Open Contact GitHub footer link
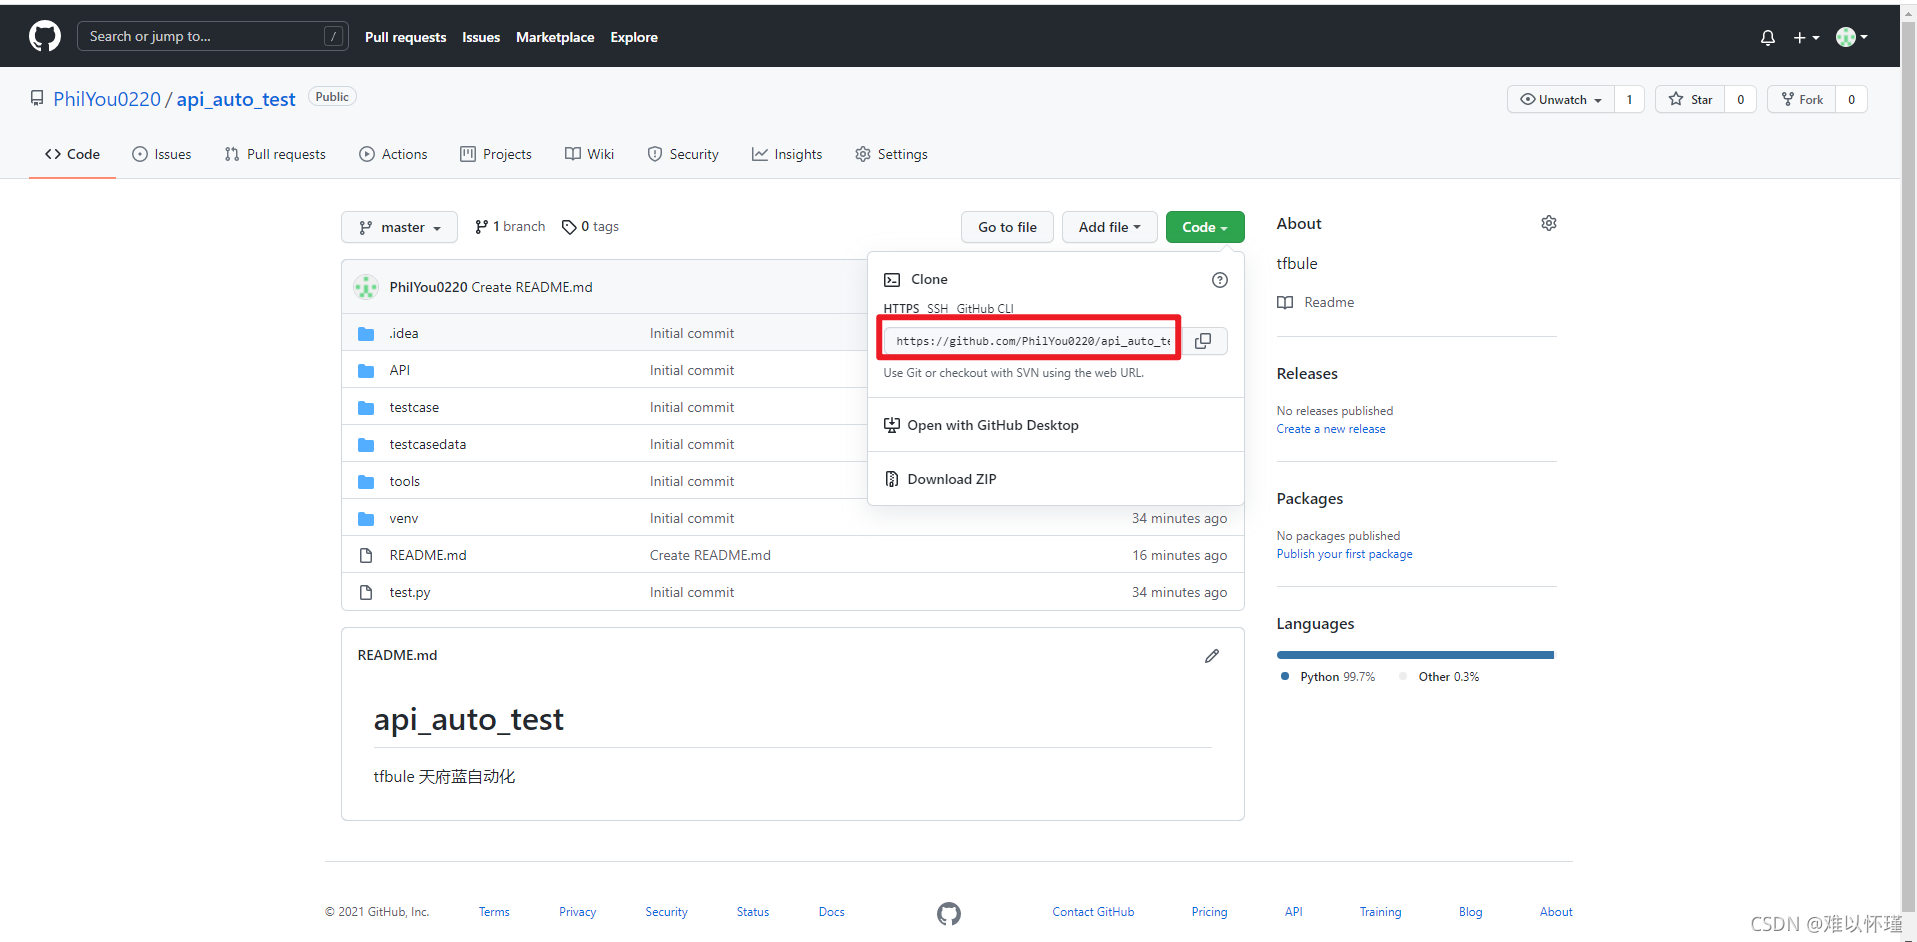Viewport: 1917px width, 942px height. click(1093, 912)
